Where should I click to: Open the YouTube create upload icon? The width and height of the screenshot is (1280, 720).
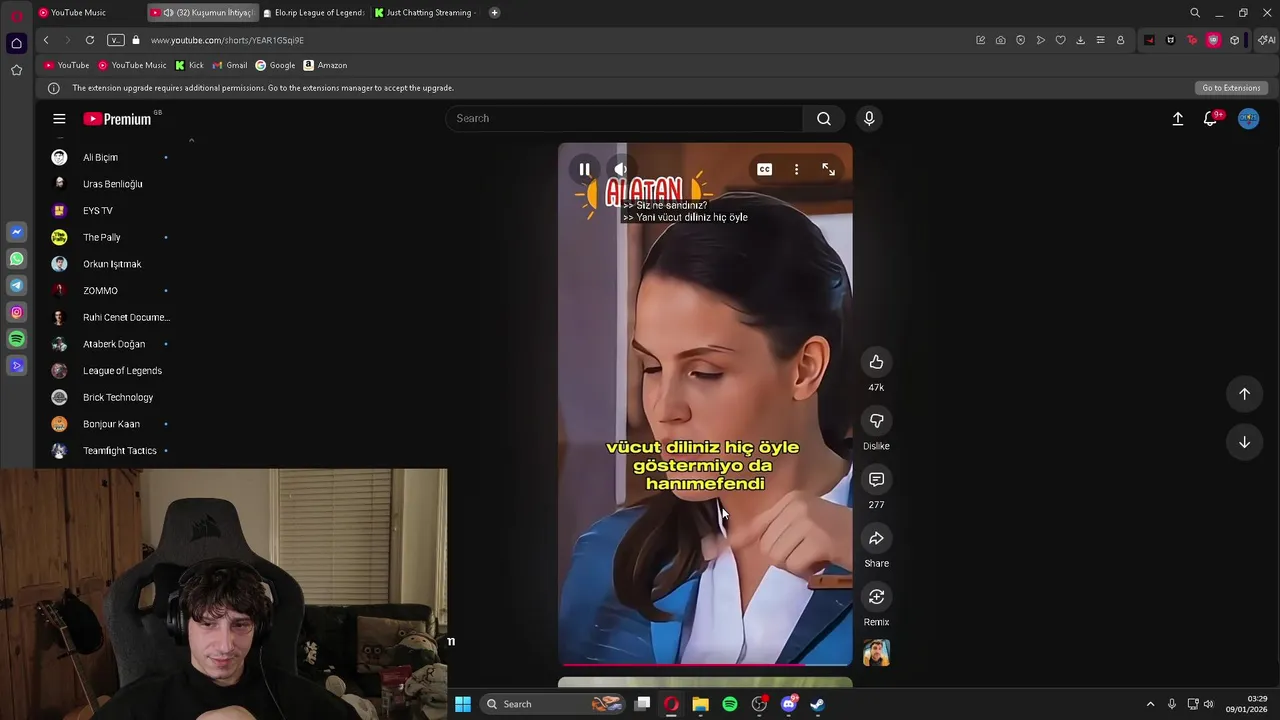tap(1178, 118)
